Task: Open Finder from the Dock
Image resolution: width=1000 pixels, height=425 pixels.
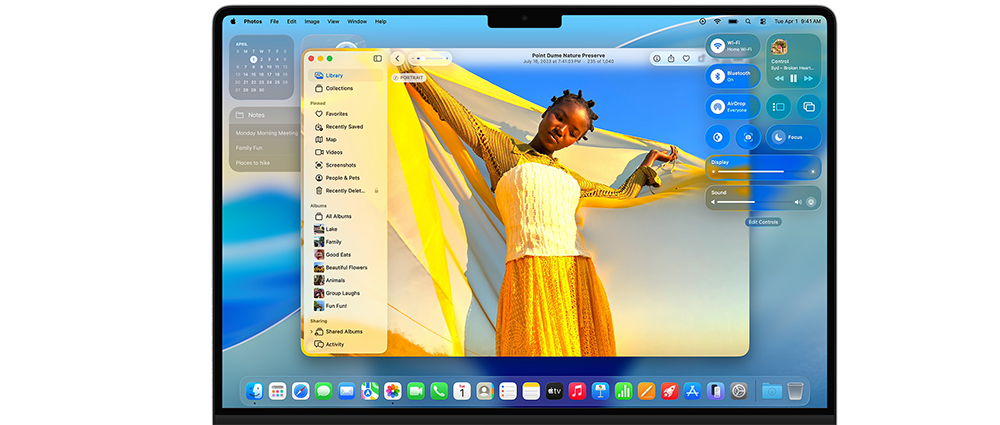Action: pos(254,391)
